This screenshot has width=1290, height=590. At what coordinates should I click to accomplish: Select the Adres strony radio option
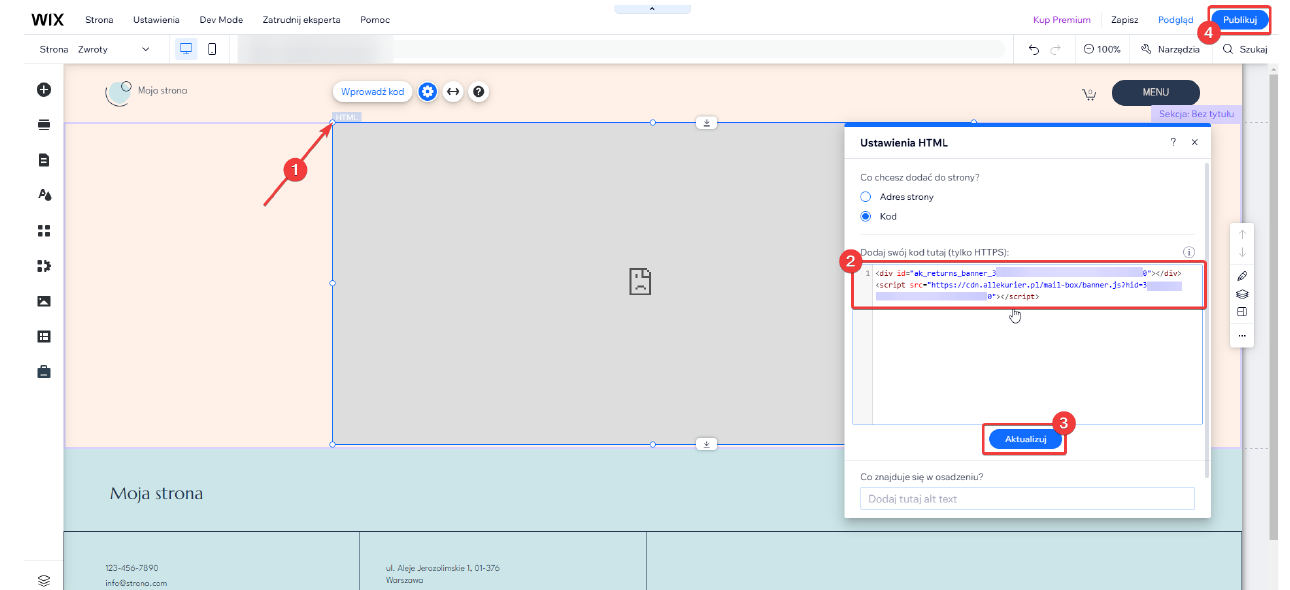[x=866, y=197]
